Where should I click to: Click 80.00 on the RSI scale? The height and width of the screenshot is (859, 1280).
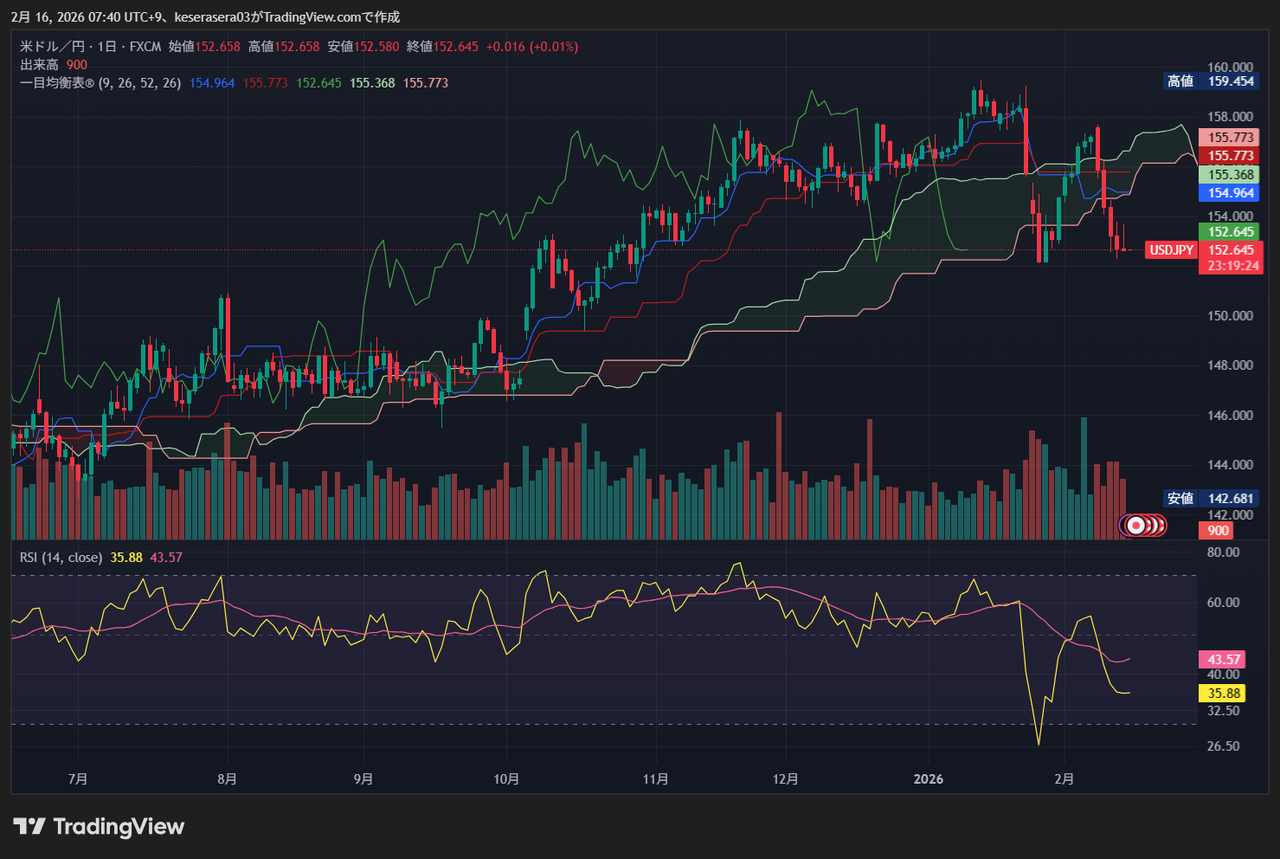click(1224, 552)
